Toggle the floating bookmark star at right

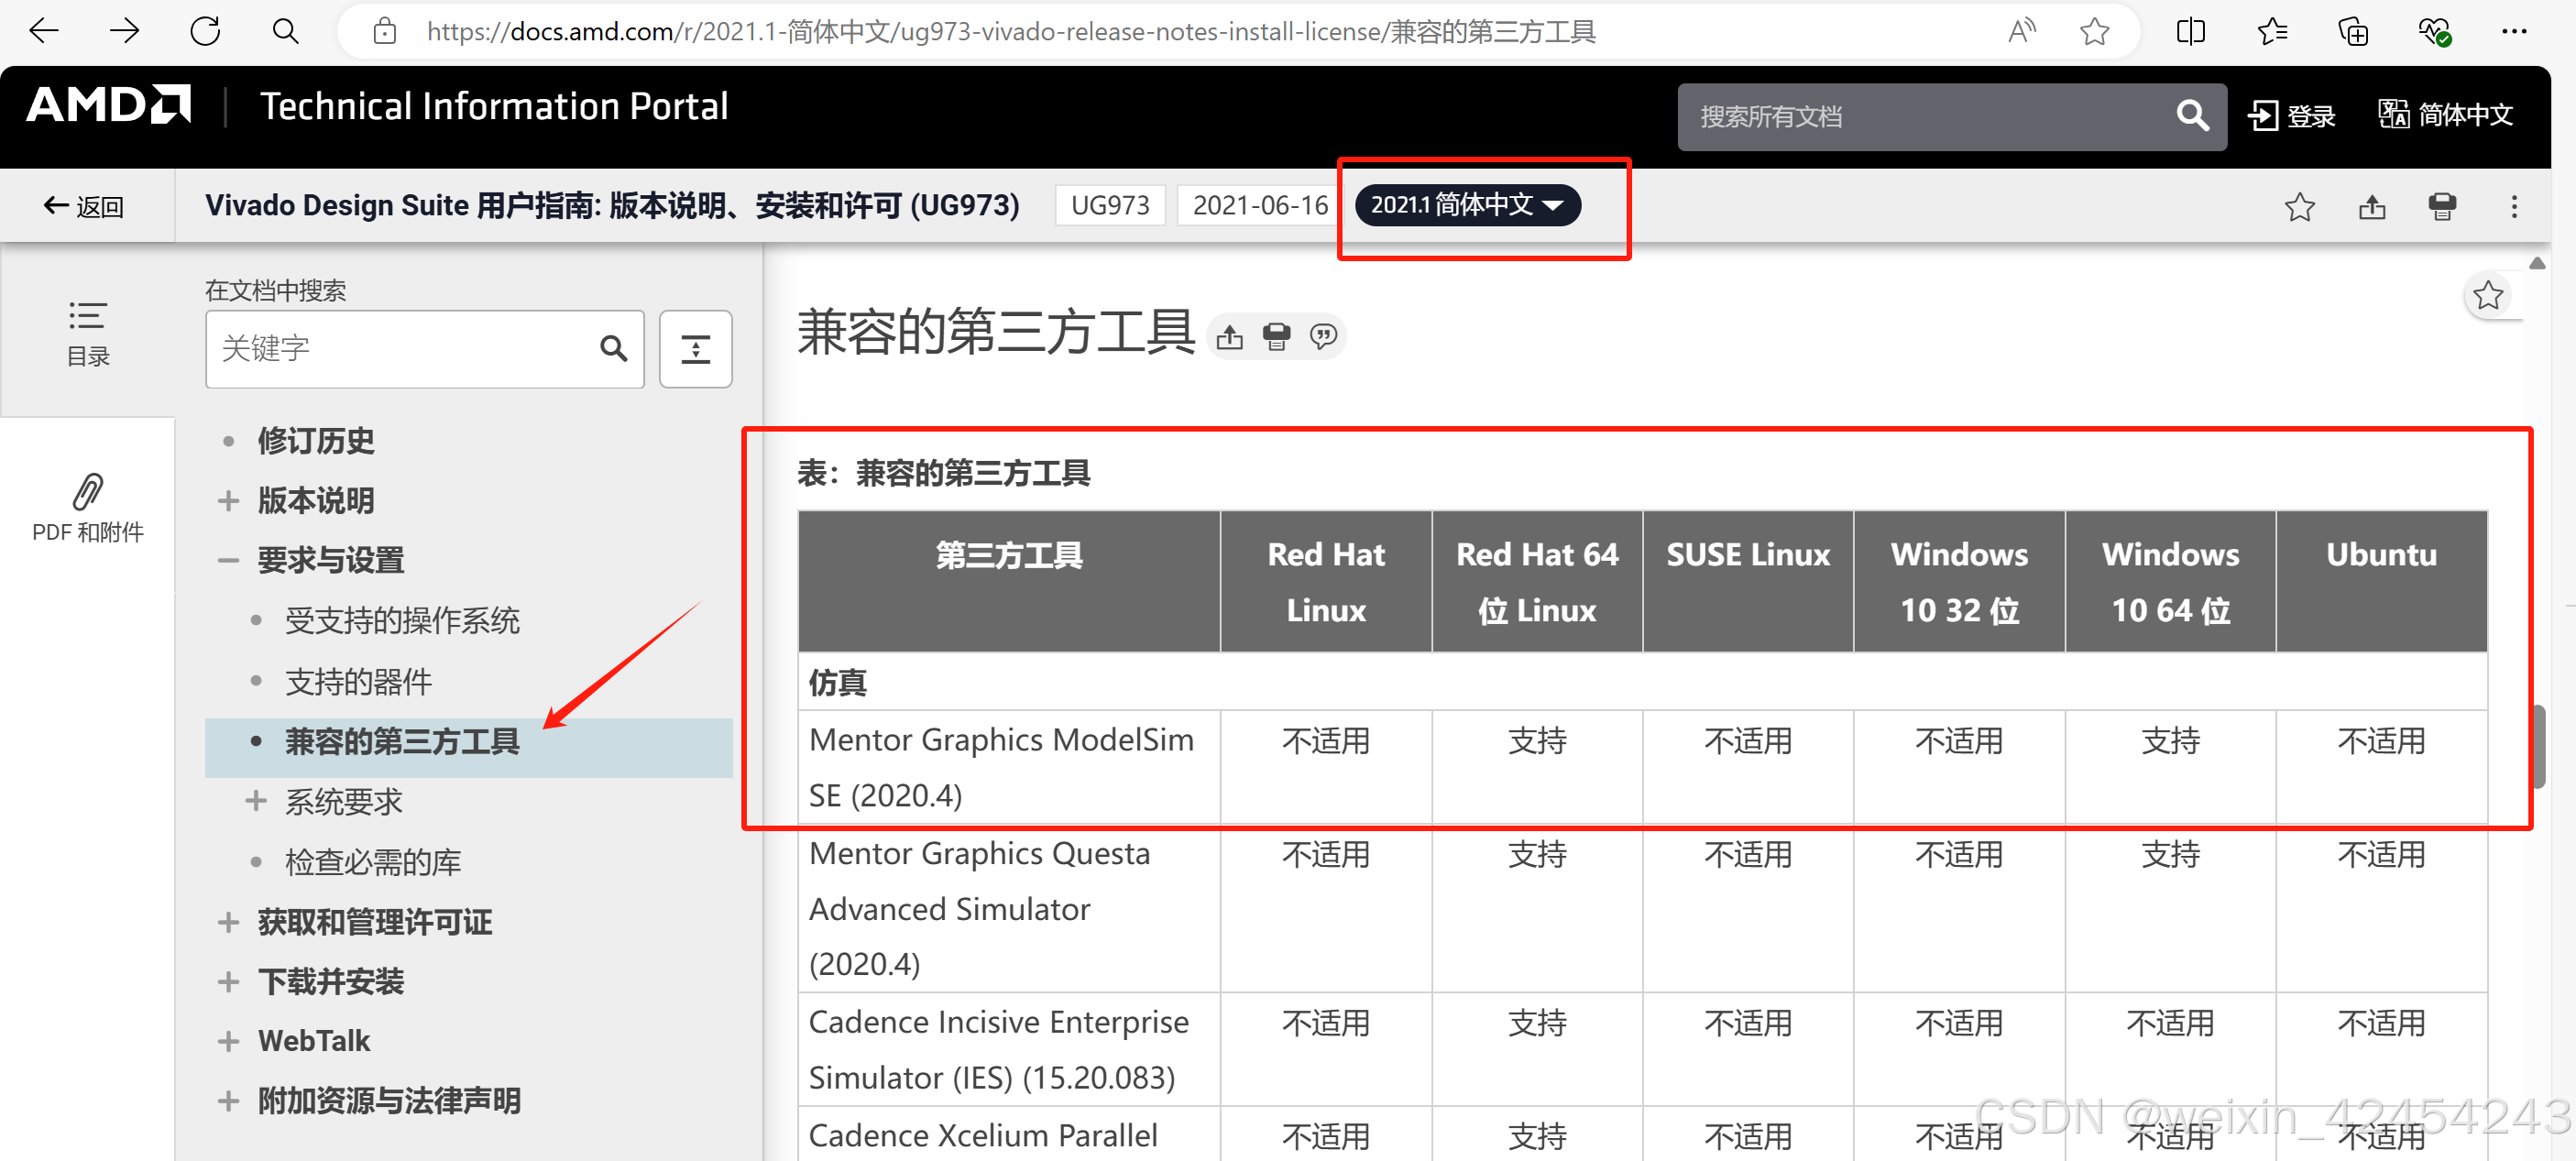pos(2488,296)
